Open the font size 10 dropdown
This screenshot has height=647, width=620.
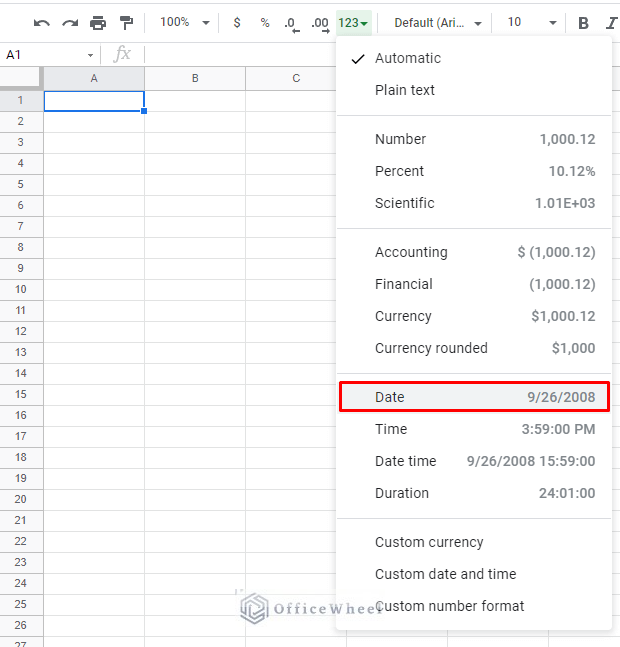click(x=532, y=22)
